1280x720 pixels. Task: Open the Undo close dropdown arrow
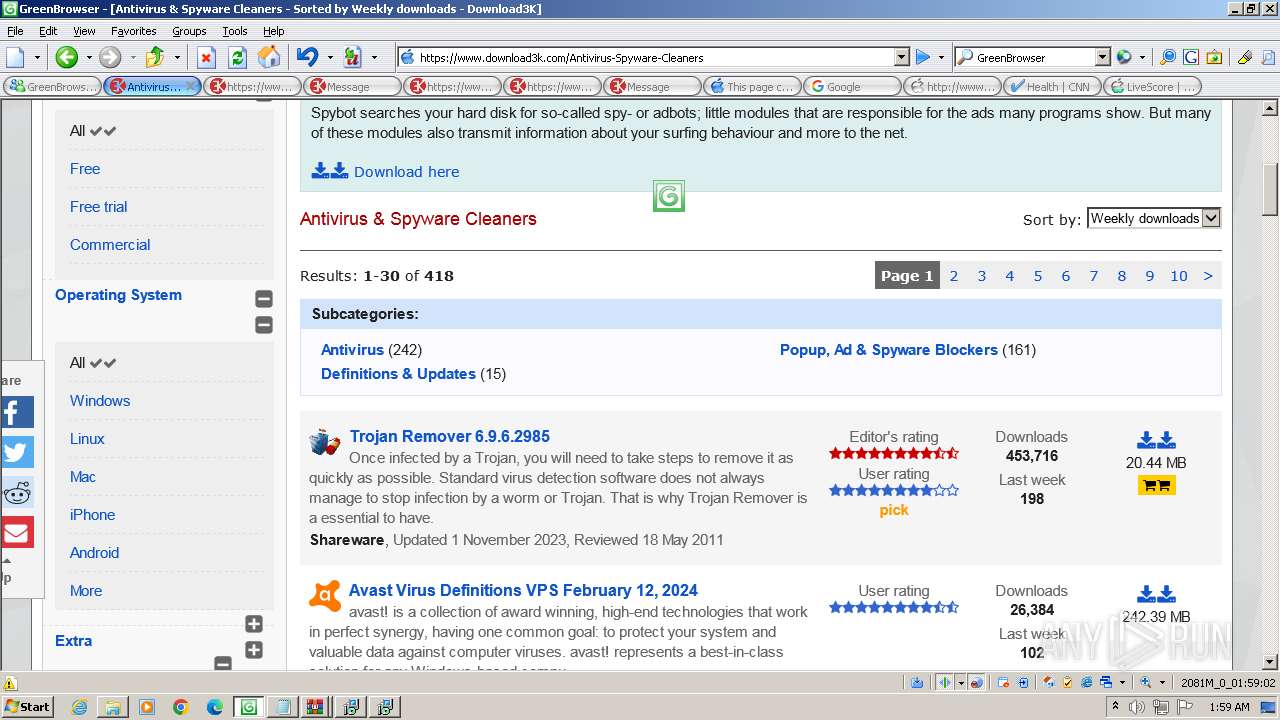pyautogui.click(x=329, y=57)
